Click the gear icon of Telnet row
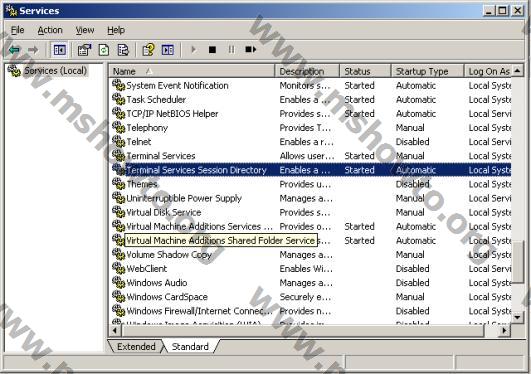The height and width of the screenshot is (374, 531). pos(119,142)
